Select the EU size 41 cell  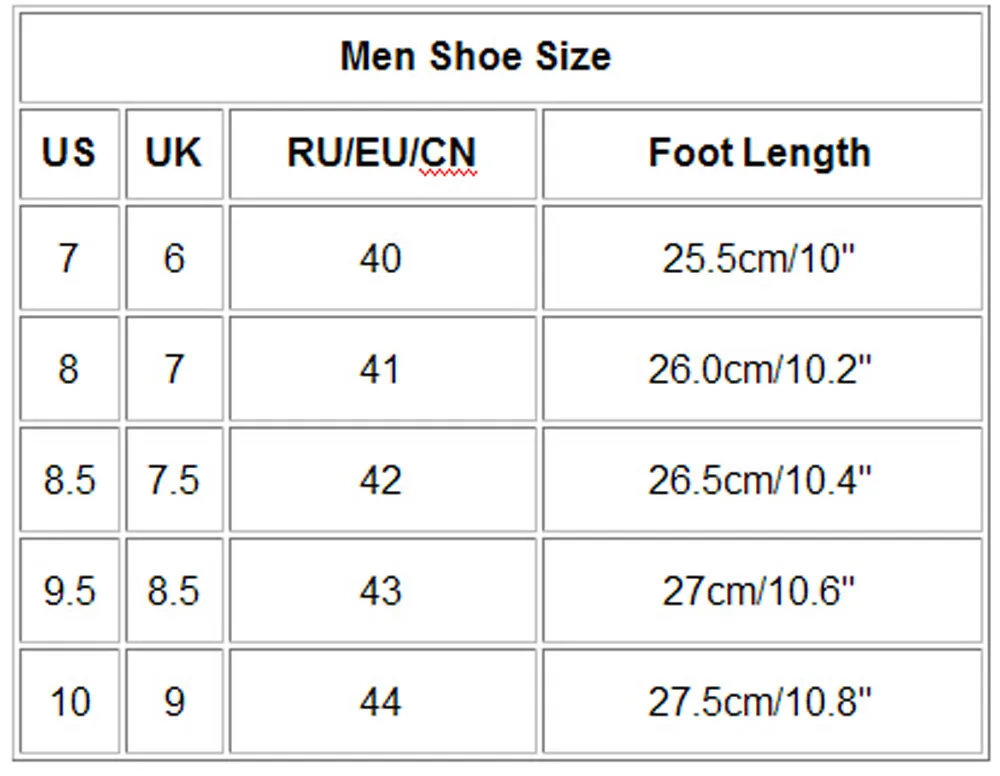coord(382,370)
